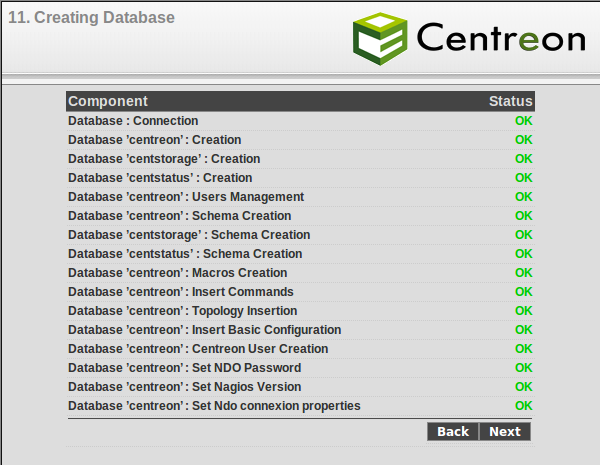This screenshot has width=600, height=465.
Task: Select the 'centreon' : Users Management row
Action: (186, 197)
